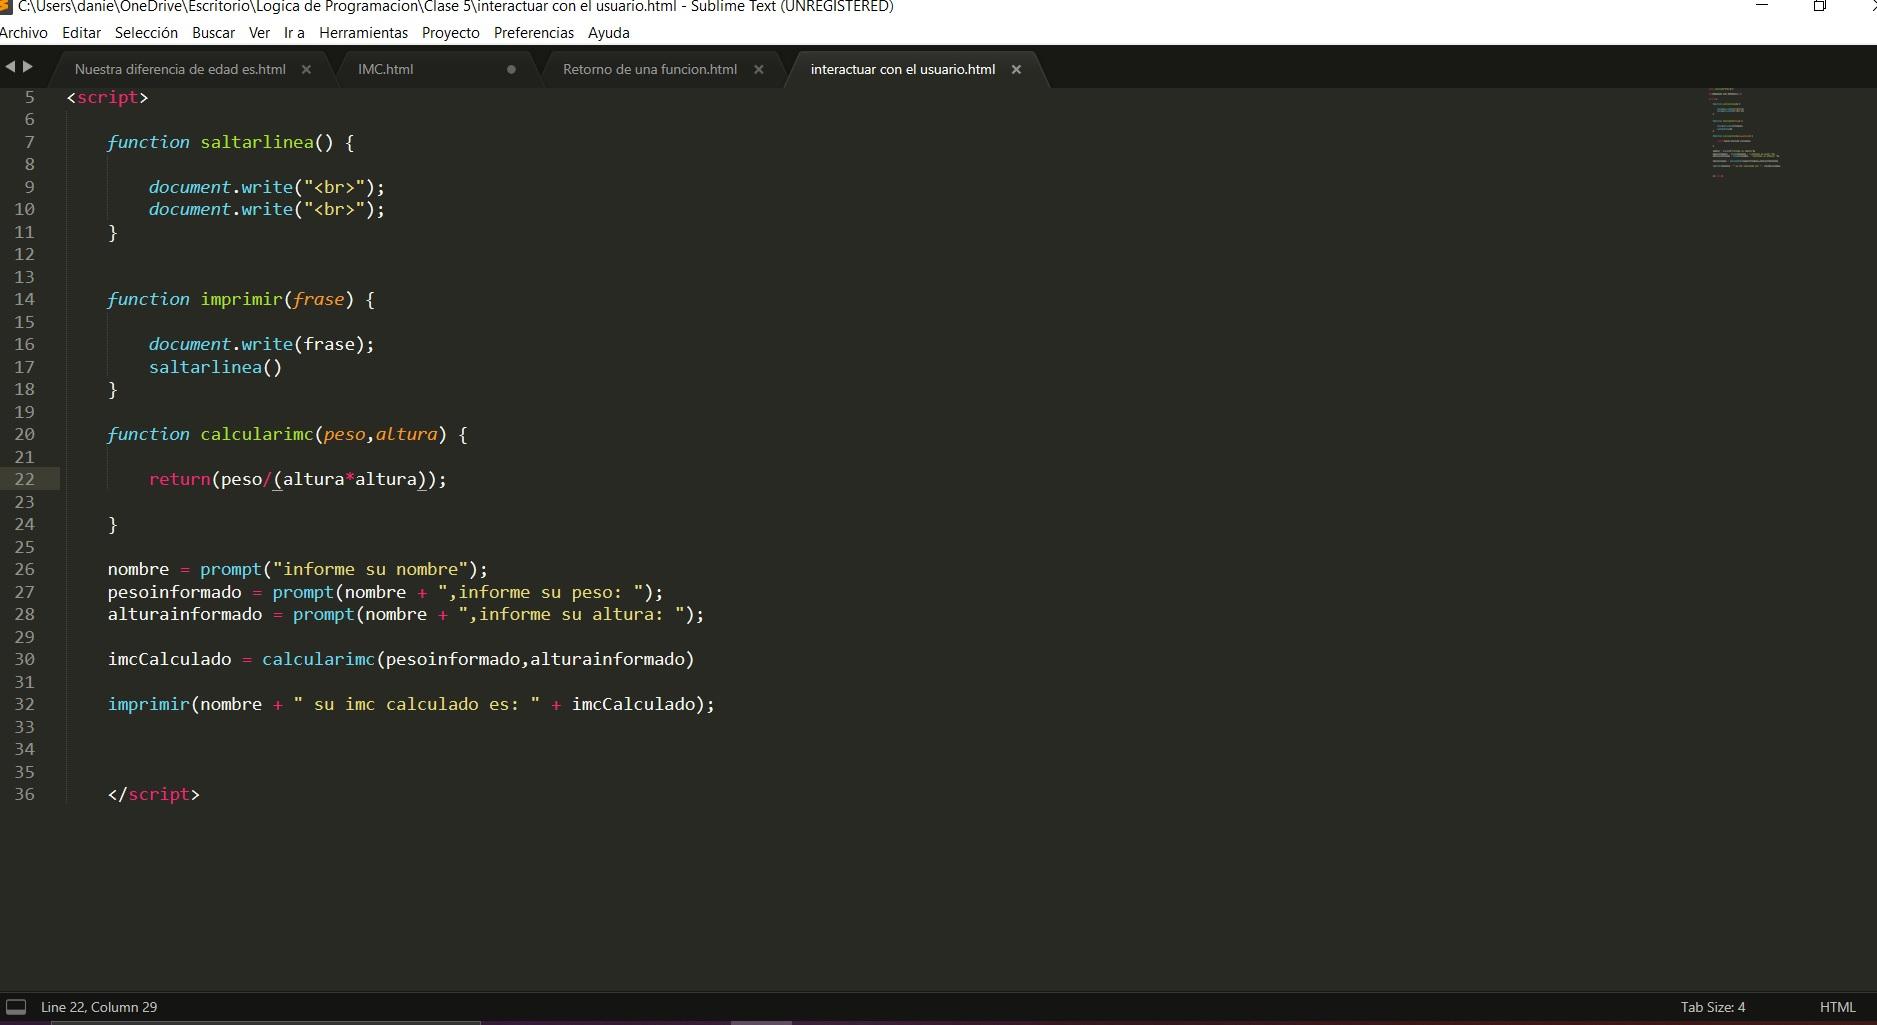Viewport: 1877px width, 1025px height.
Task: Open the Editar menu
Action: pos(81,33)
